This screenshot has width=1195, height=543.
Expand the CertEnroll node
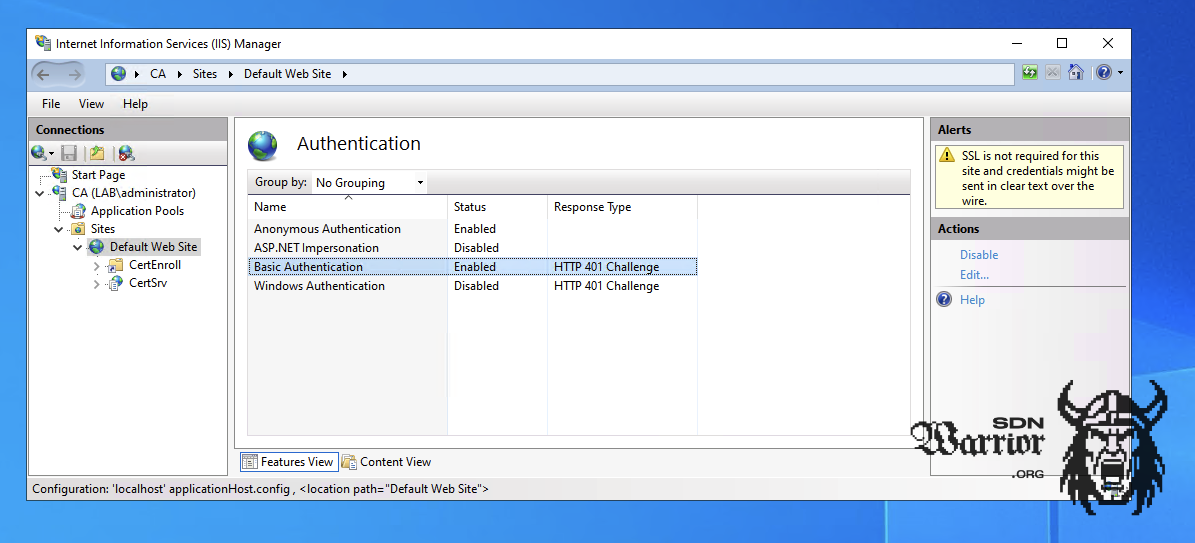[96, 266]
